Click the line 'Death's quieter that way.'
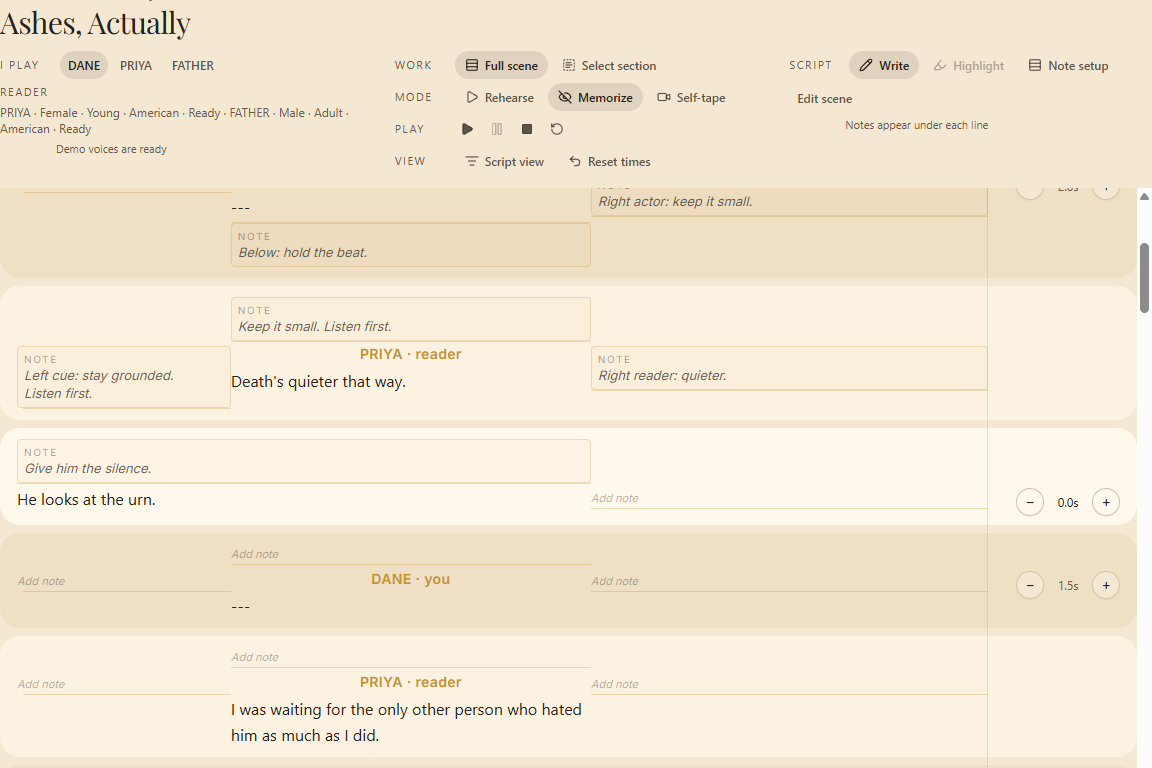 tap(318, 382)
